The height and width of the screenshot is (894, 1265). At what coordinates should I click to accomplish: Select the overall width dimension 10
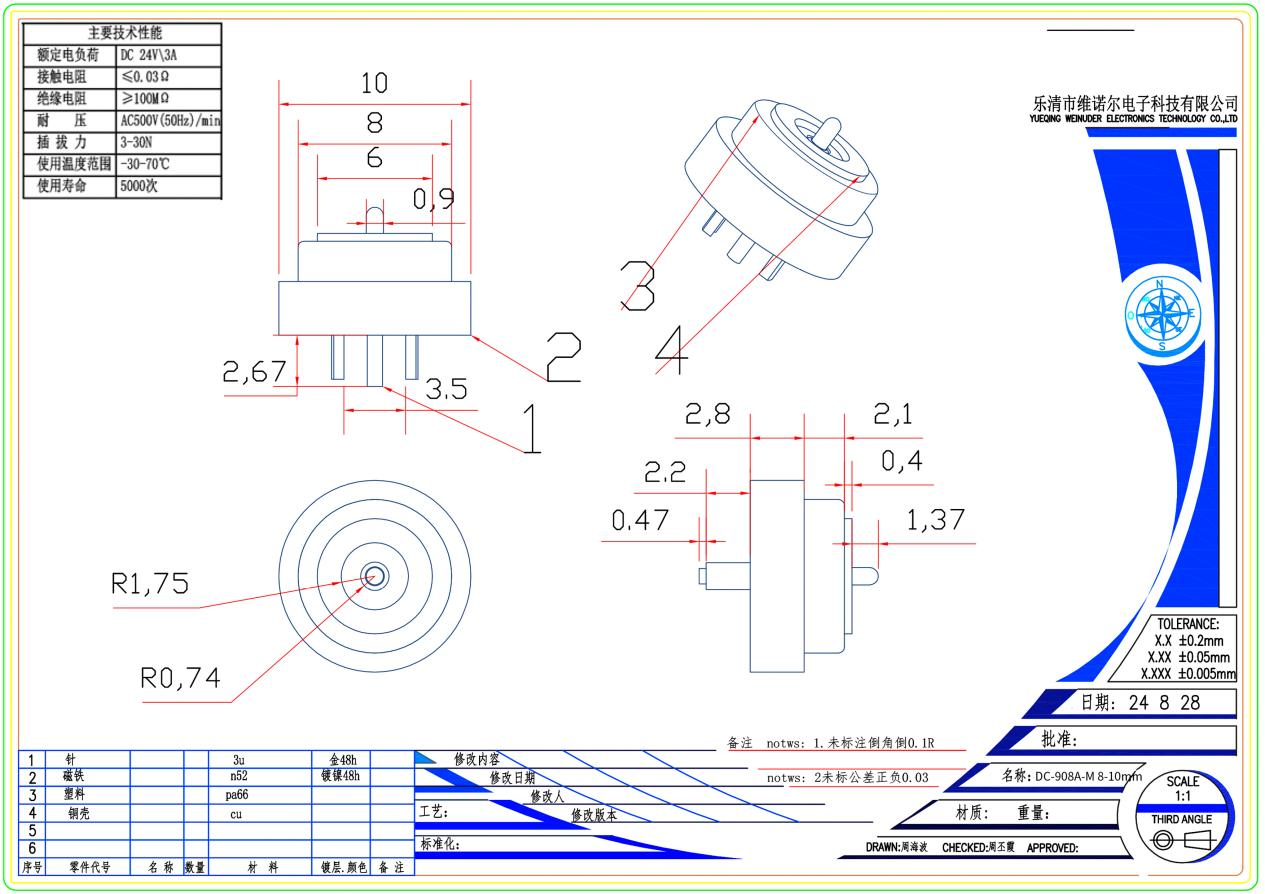[x=374, y=83]
